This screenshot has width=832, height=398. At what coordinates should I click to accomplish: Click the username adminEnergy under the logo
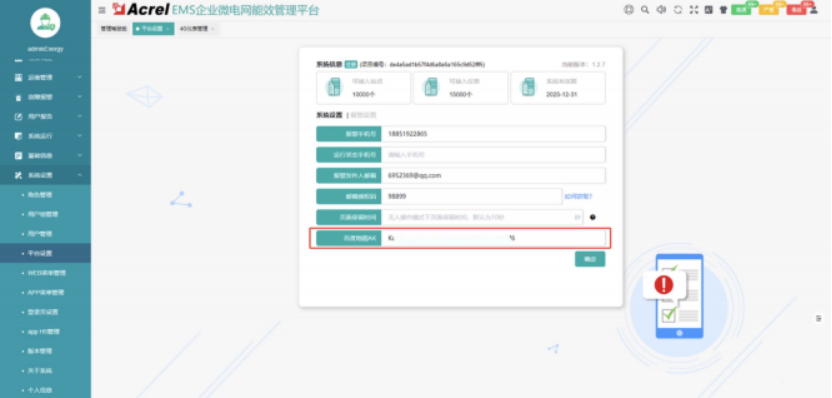coord(45,49)
